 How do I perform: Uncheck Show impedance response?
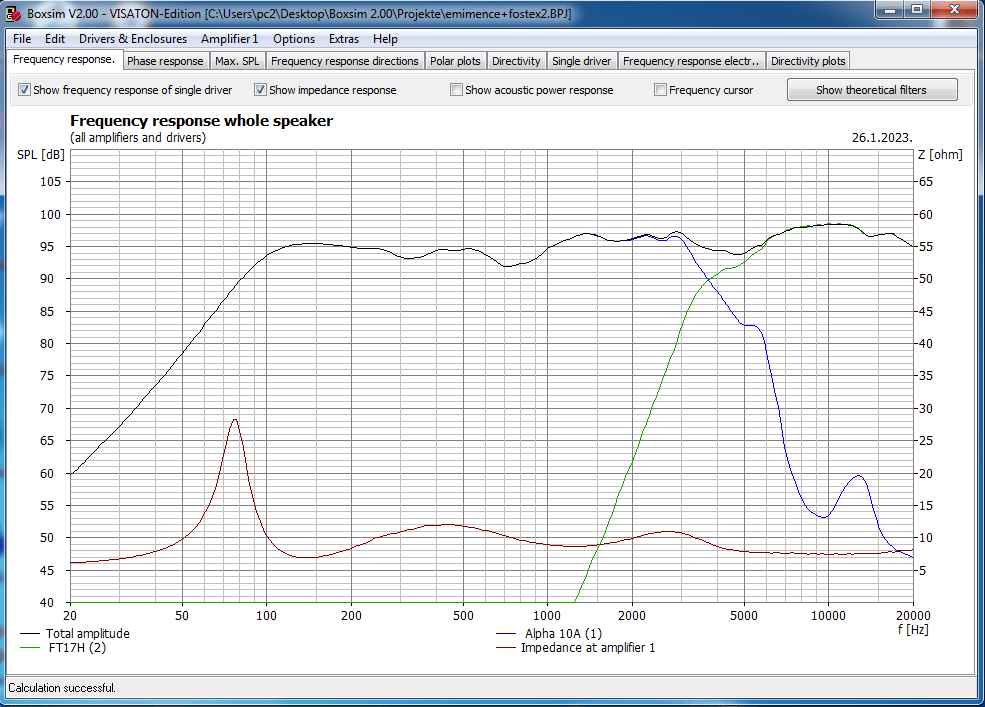[260, 90]
